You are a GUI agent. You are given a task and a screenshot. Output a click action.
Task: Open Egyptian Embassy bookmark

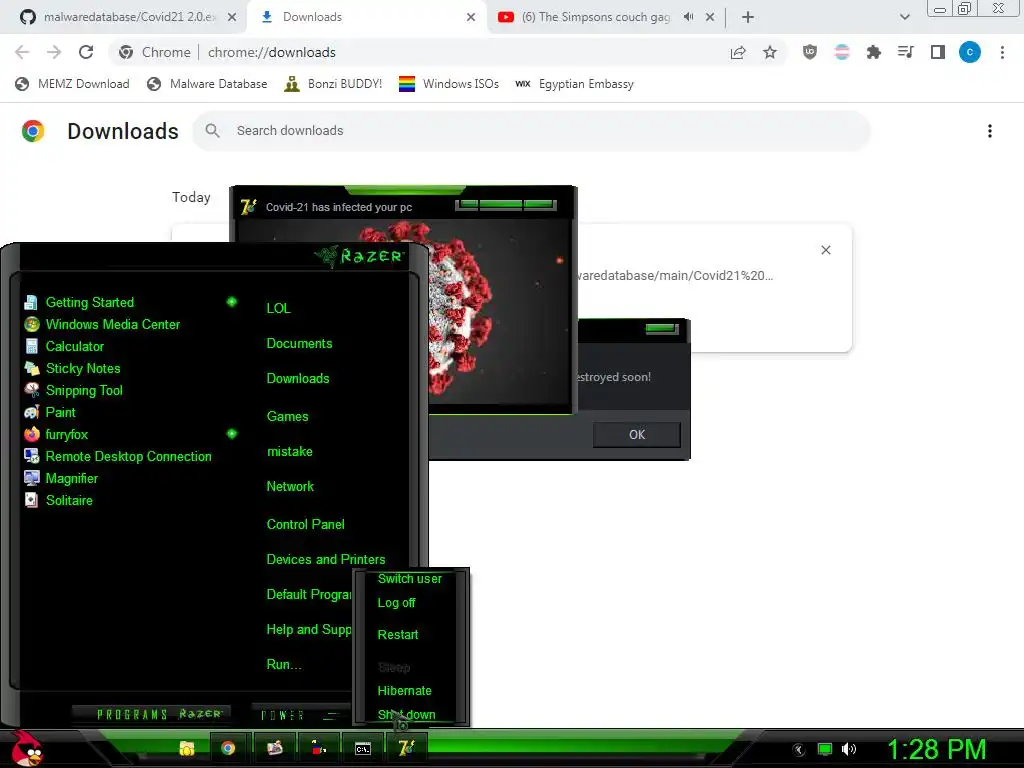(575, 84)
